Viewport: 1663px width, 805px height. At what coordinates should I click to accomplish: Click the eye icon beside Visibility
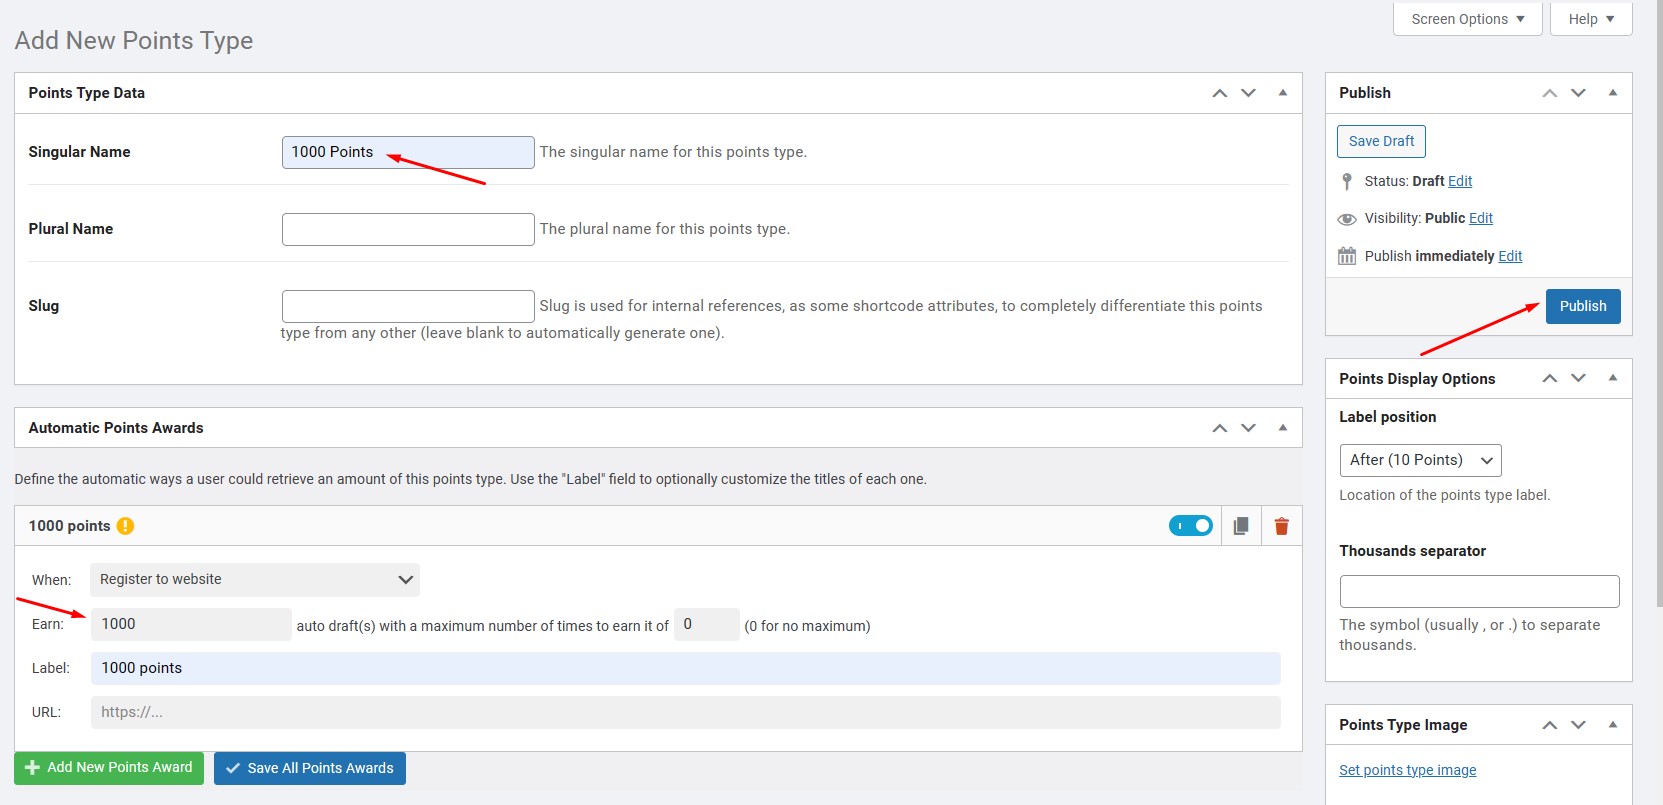click(1347, 219)
